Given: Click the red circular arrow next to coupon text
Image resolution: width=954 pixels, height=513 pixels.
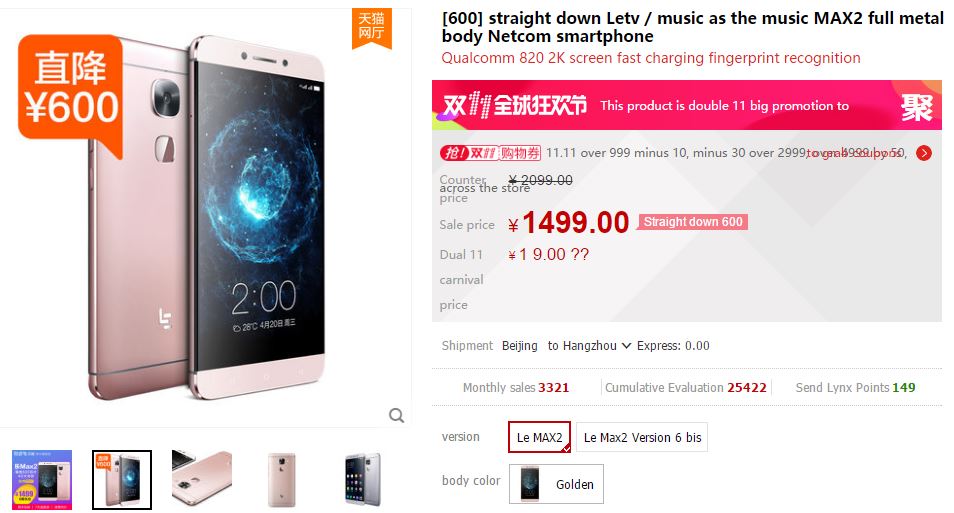Looking at the screenshot, I should [924, 153].
